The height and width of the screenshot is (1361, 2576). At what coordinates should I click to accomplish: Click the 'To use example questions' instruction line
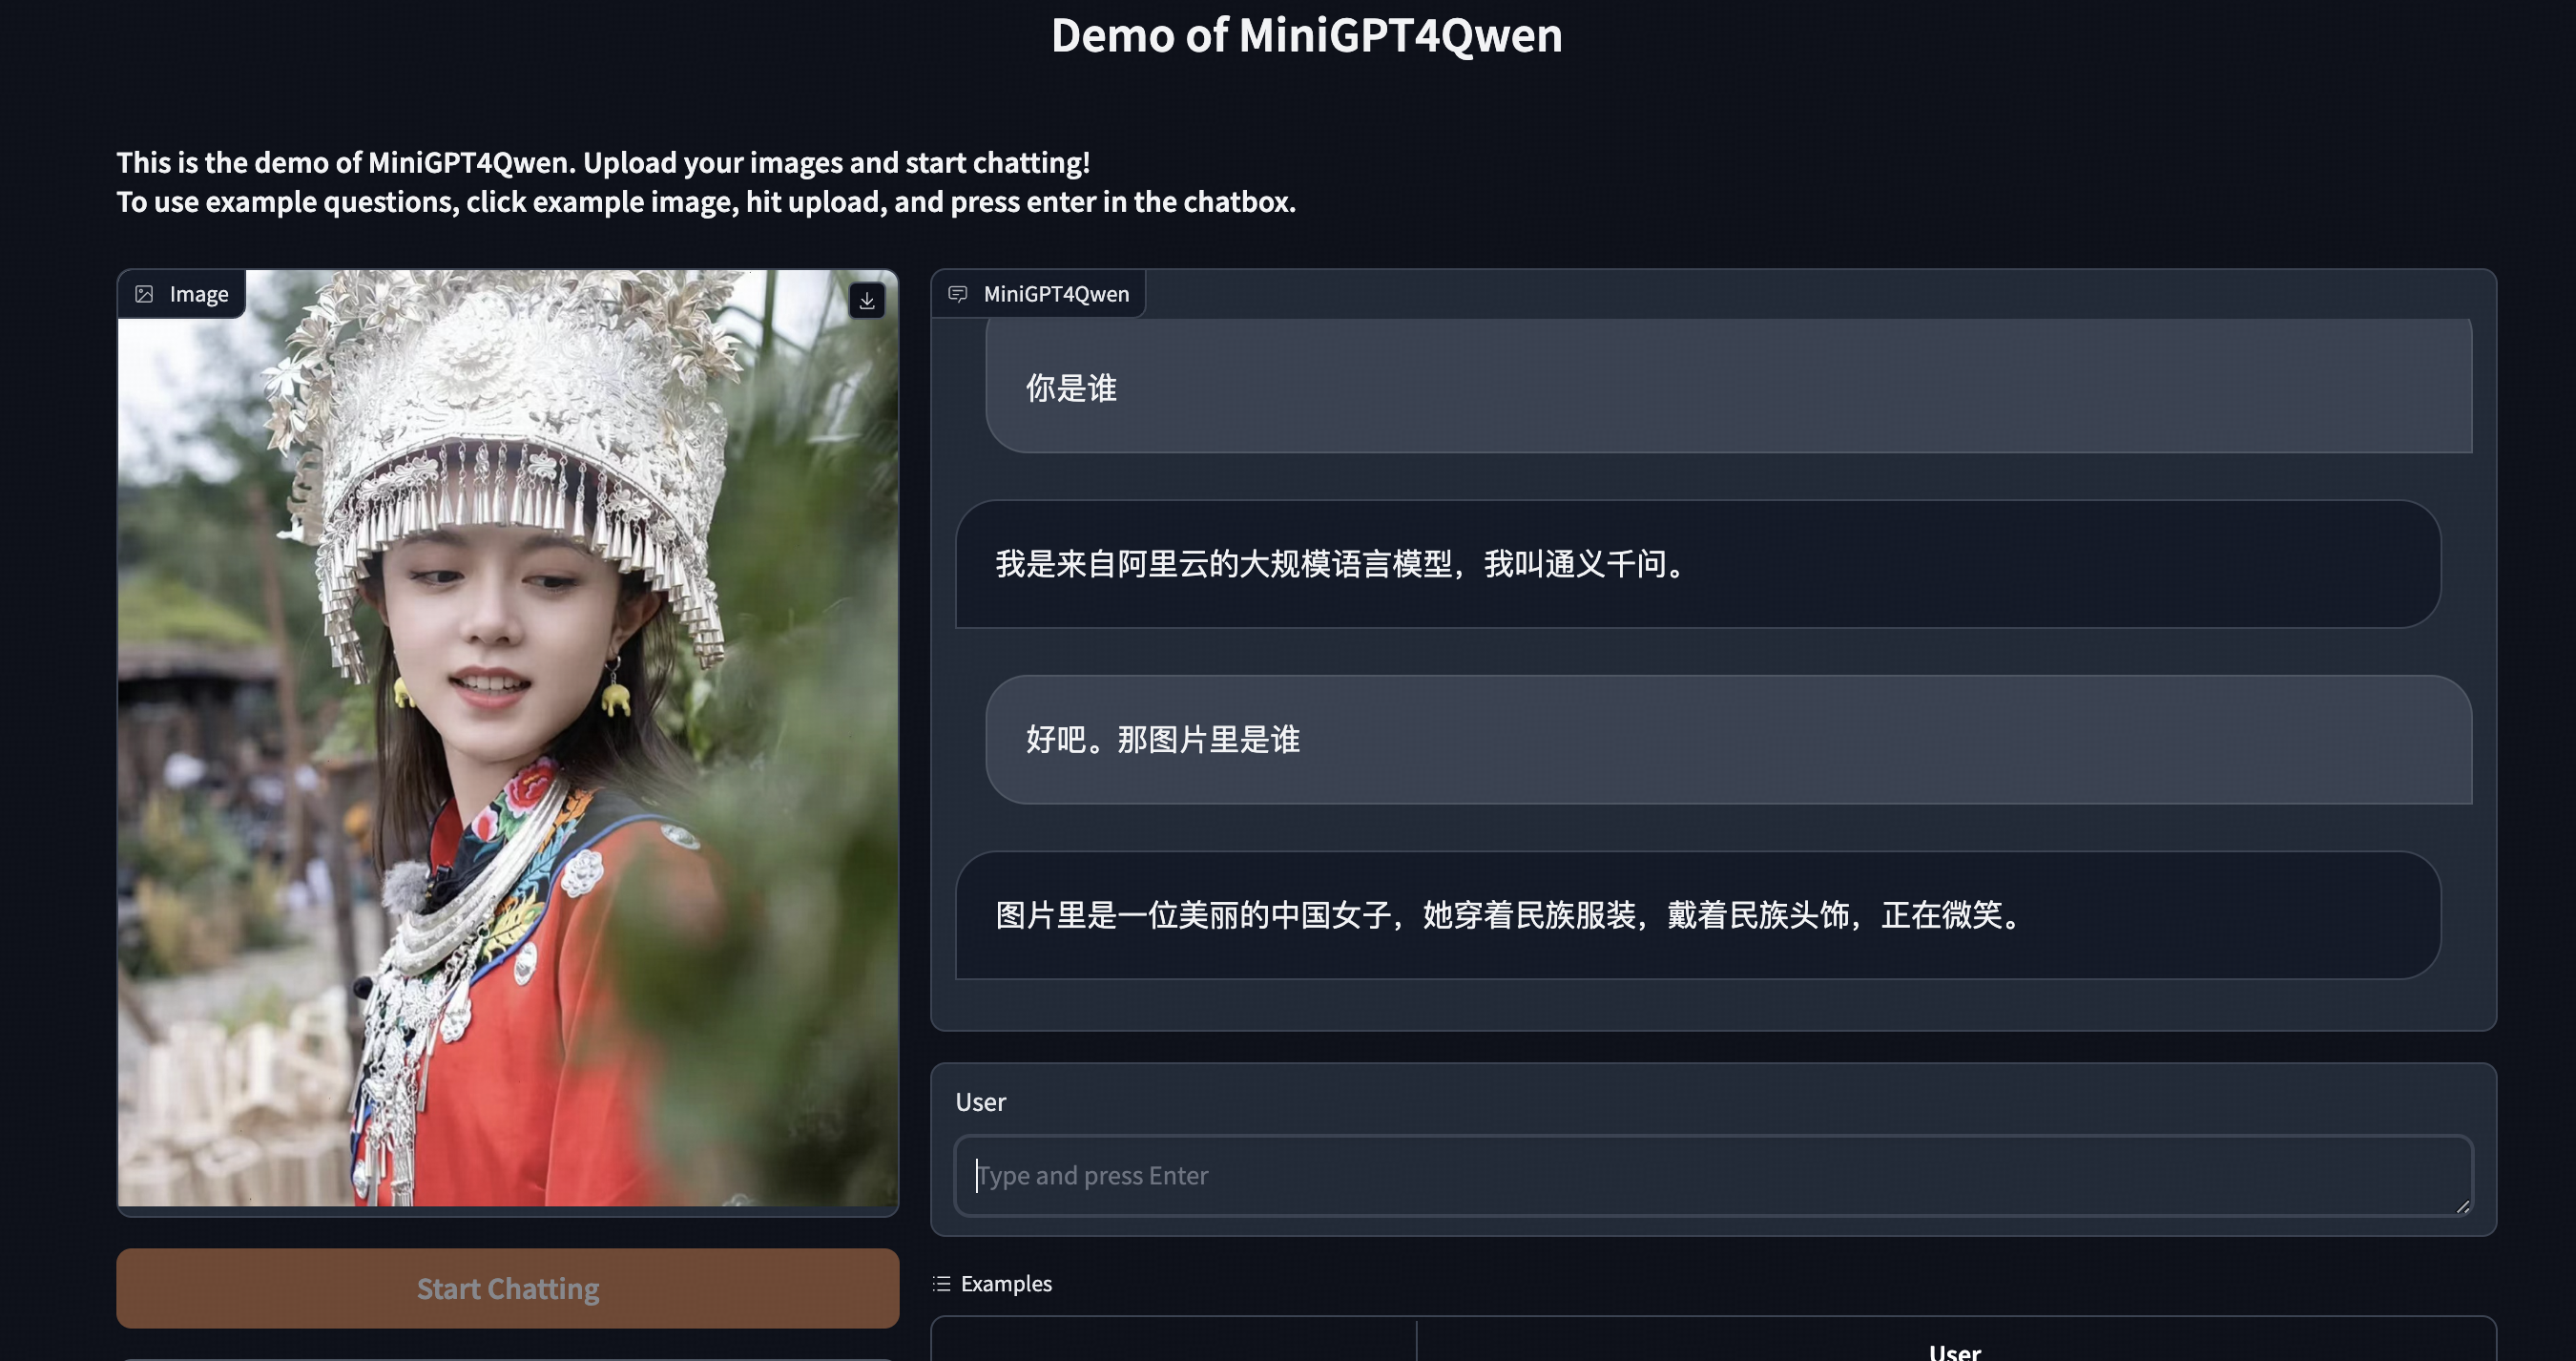705,202
